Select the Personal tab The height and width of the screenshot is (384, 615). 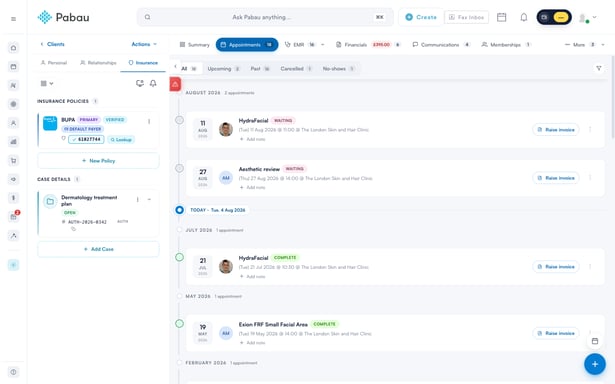coord(54,63)
